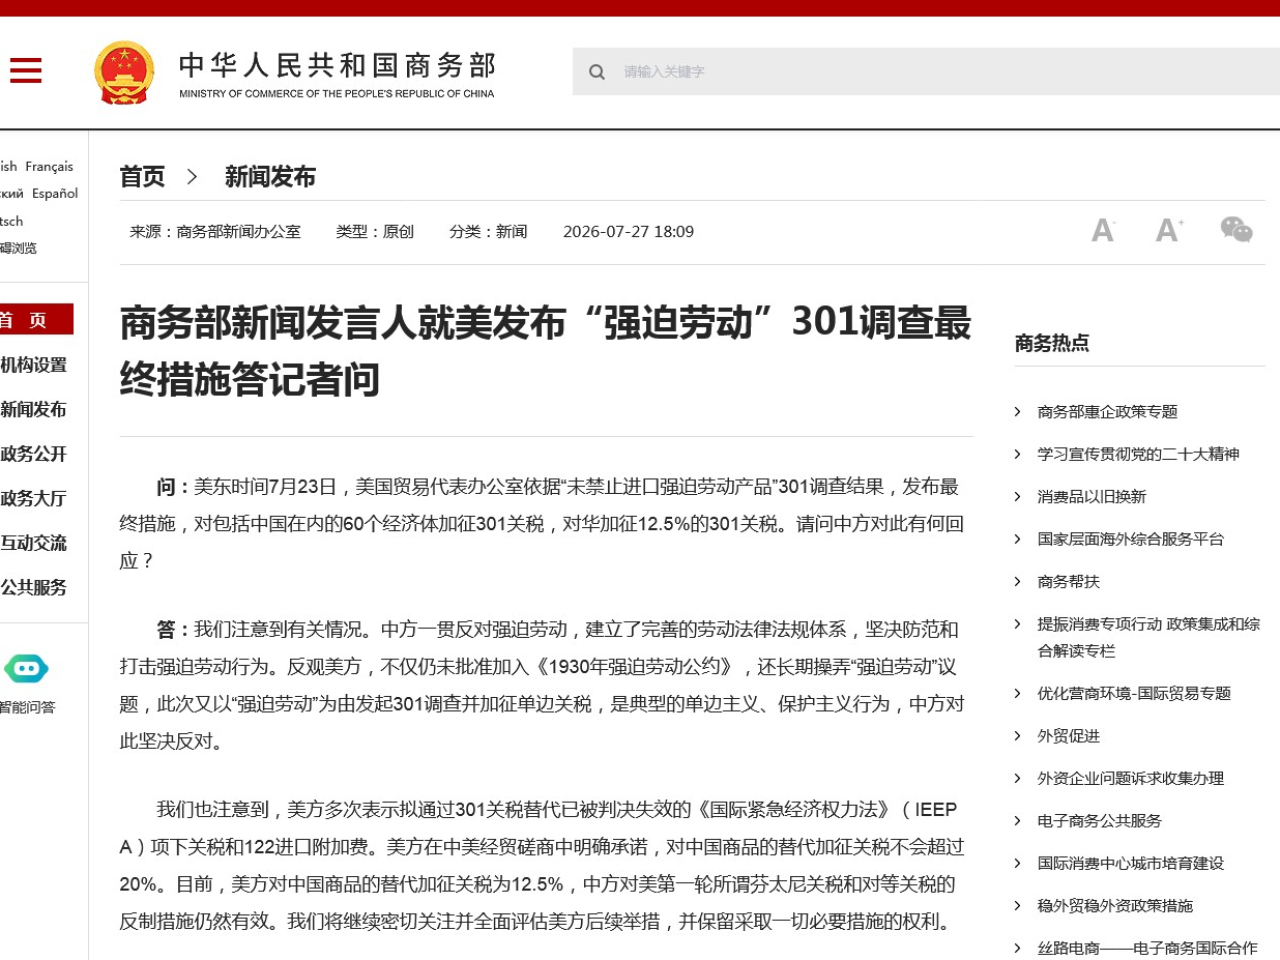Open the 新闻发布 breadcrumb
Image resolution: width=1280 pixels, height=960 pixels.
(270, 177)
